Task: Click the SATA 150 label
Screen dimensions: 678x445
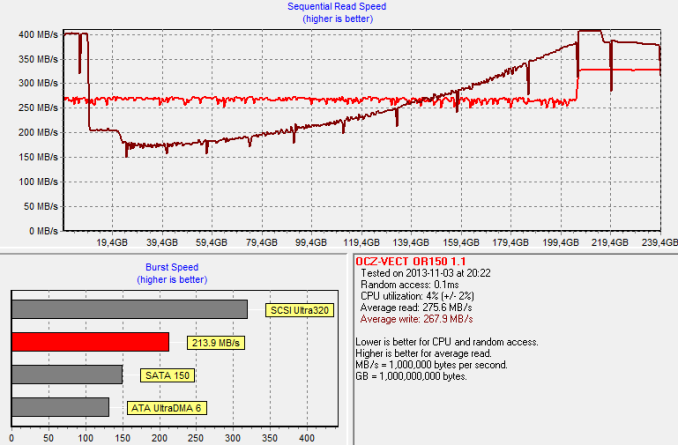Action: pyautogui.click(x=167, y=375)
